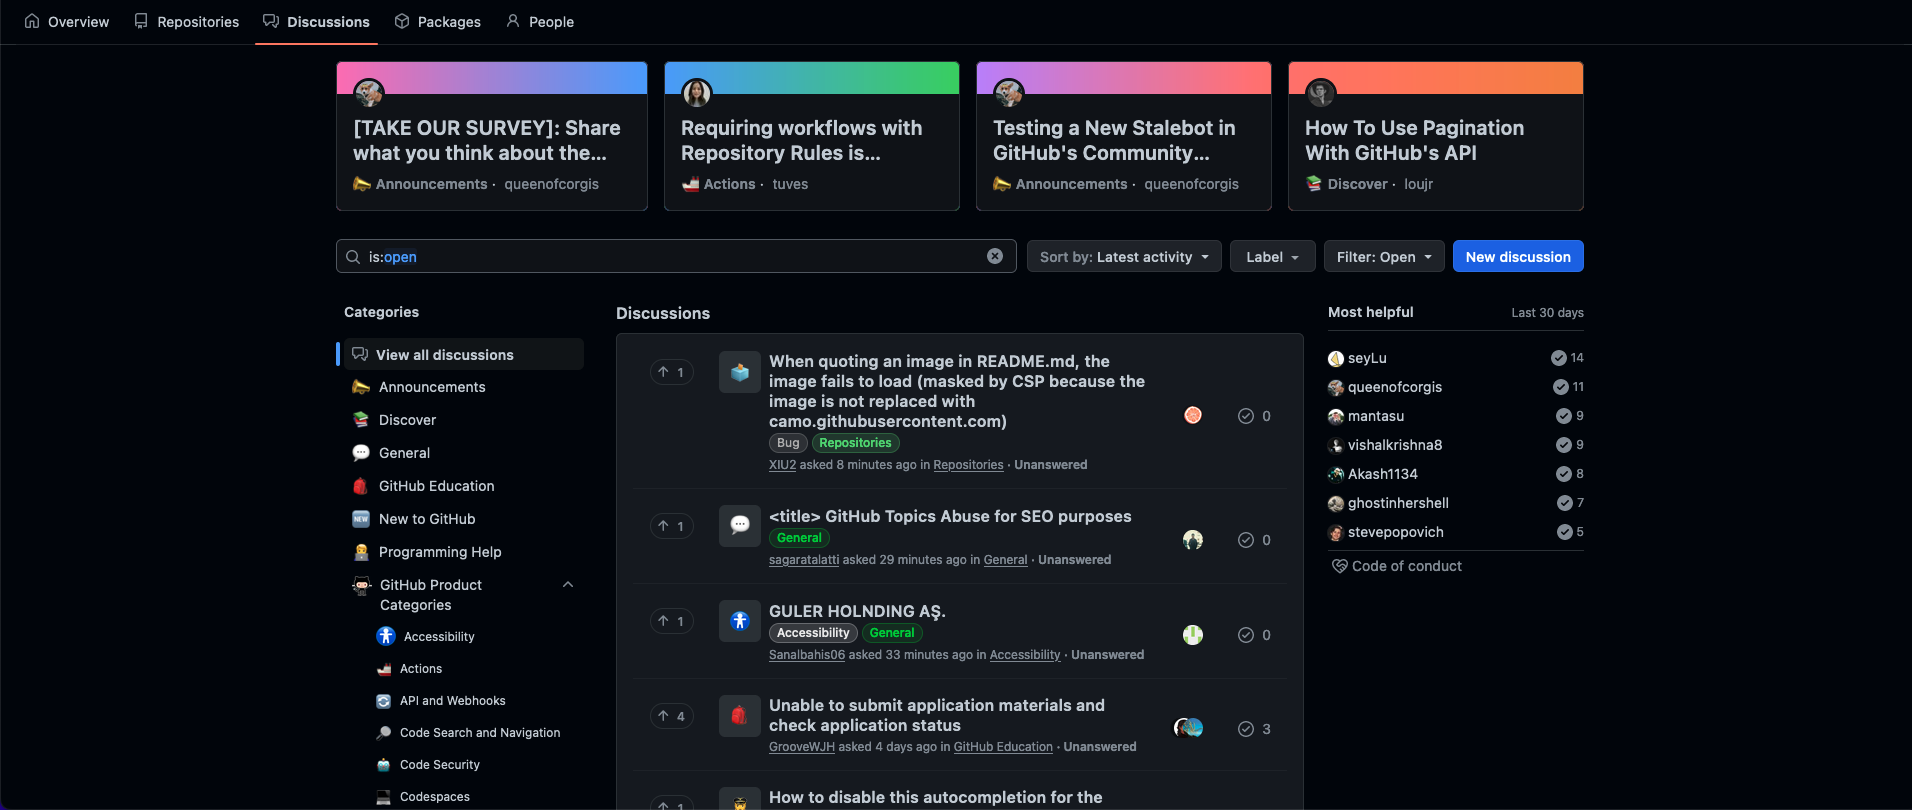The height and width of the screenshot is (810, 1912).
Task: Click the 3 comments icon on Unable to submit row
Action: tap(1246, 729)
